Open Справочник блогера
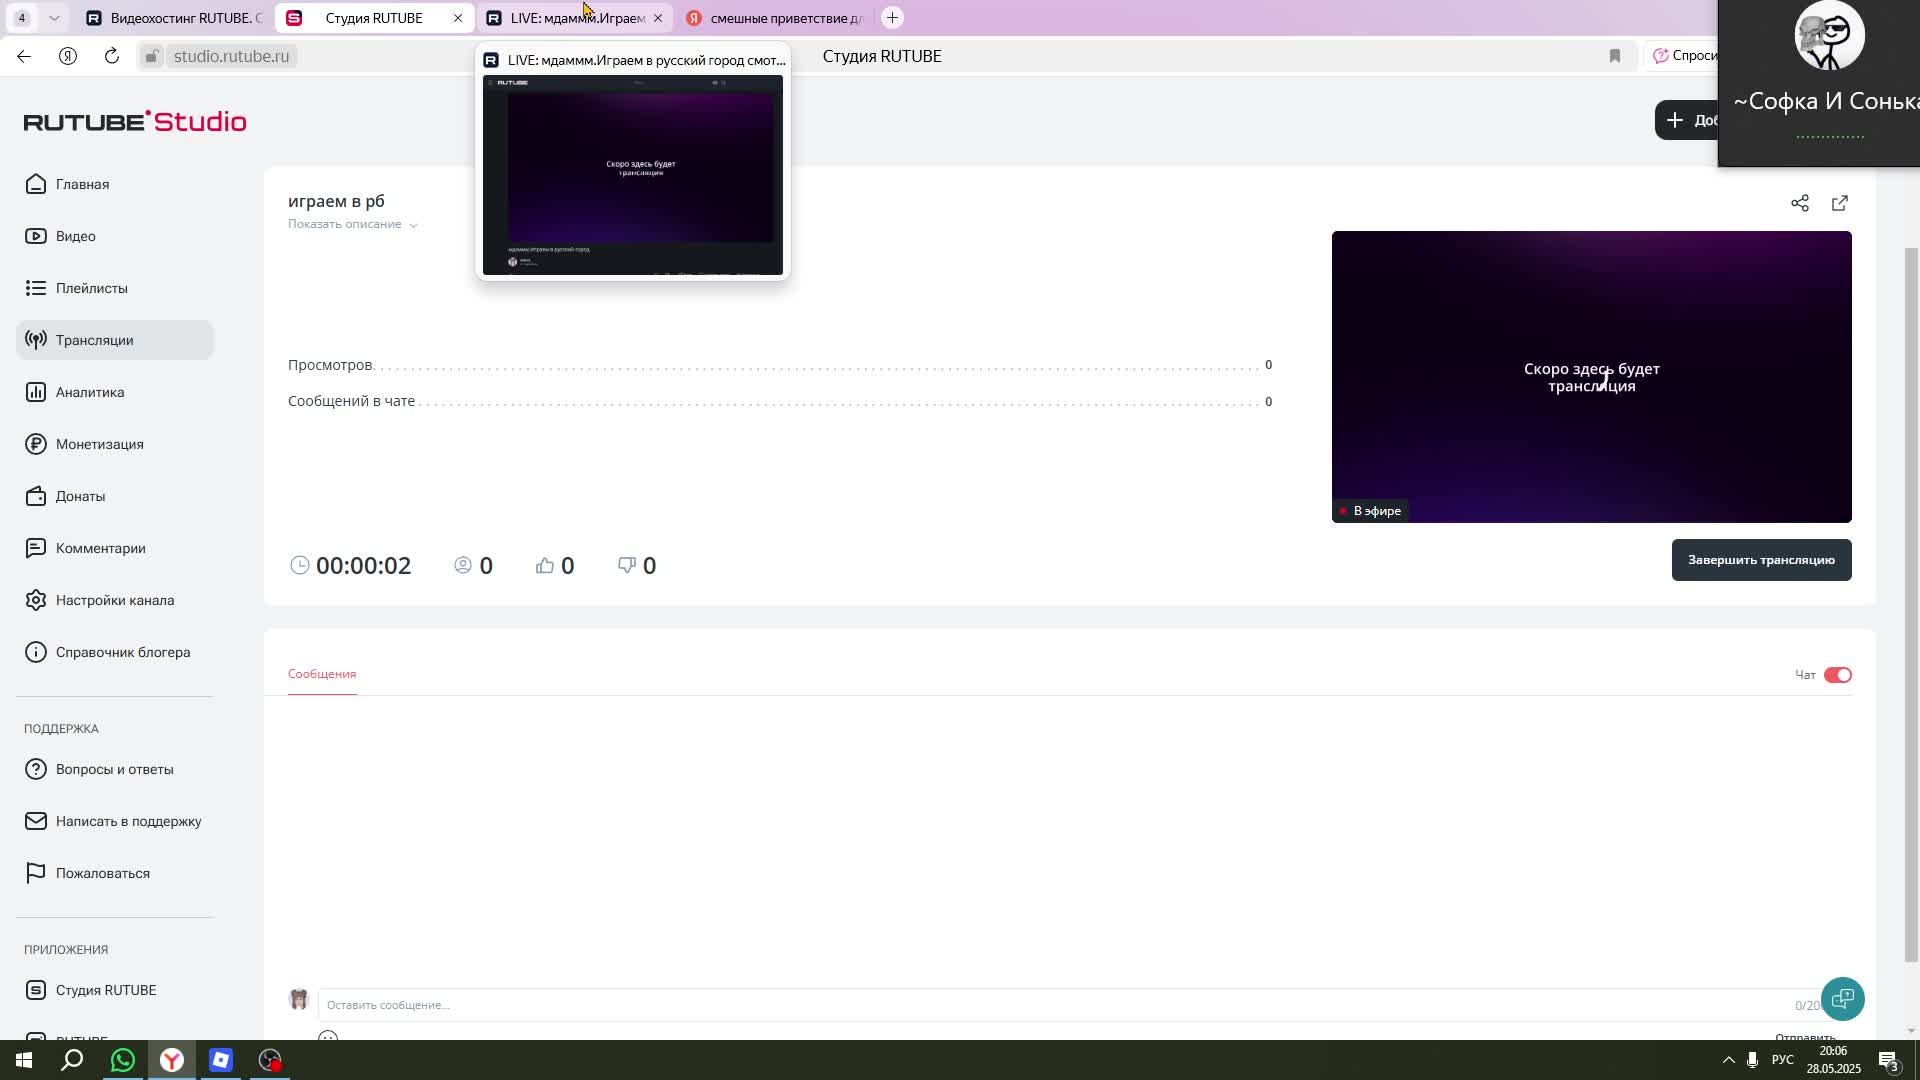The height and width of the screenshot is (1080, 1920). tap(115, 652)
